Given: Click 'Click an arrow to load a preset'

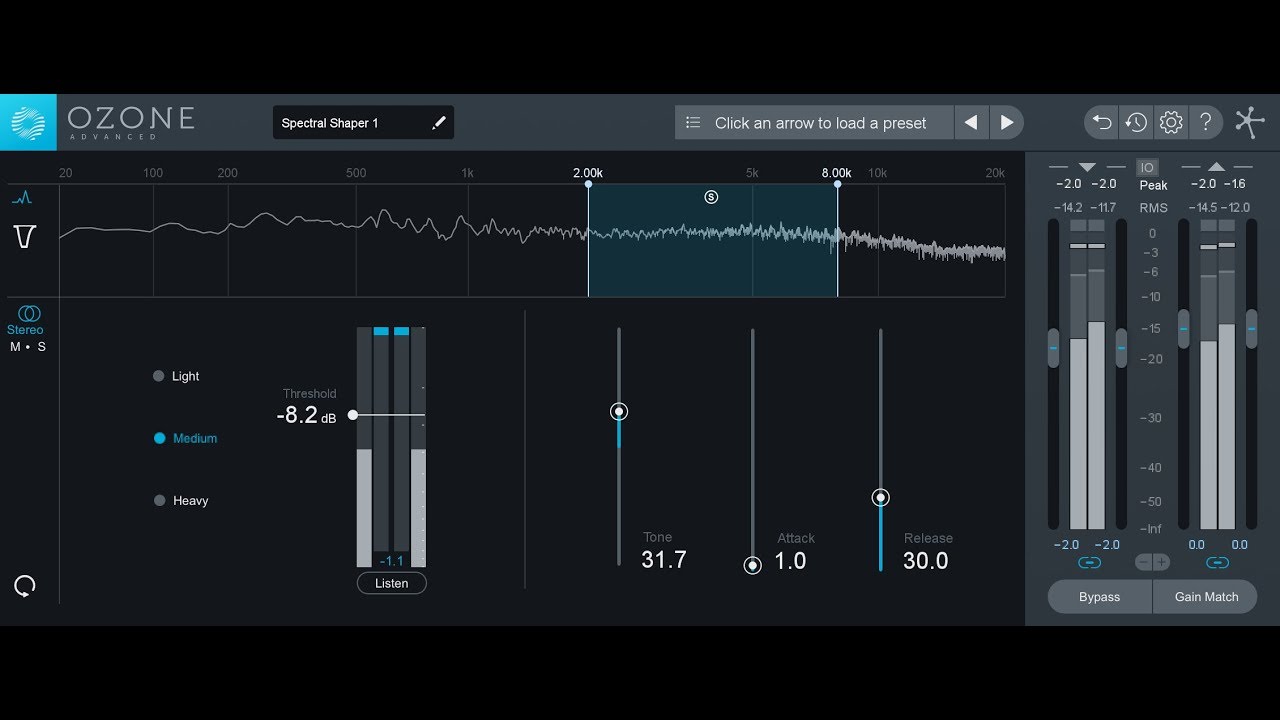Looking at the screenshot, I should (820, 123).
